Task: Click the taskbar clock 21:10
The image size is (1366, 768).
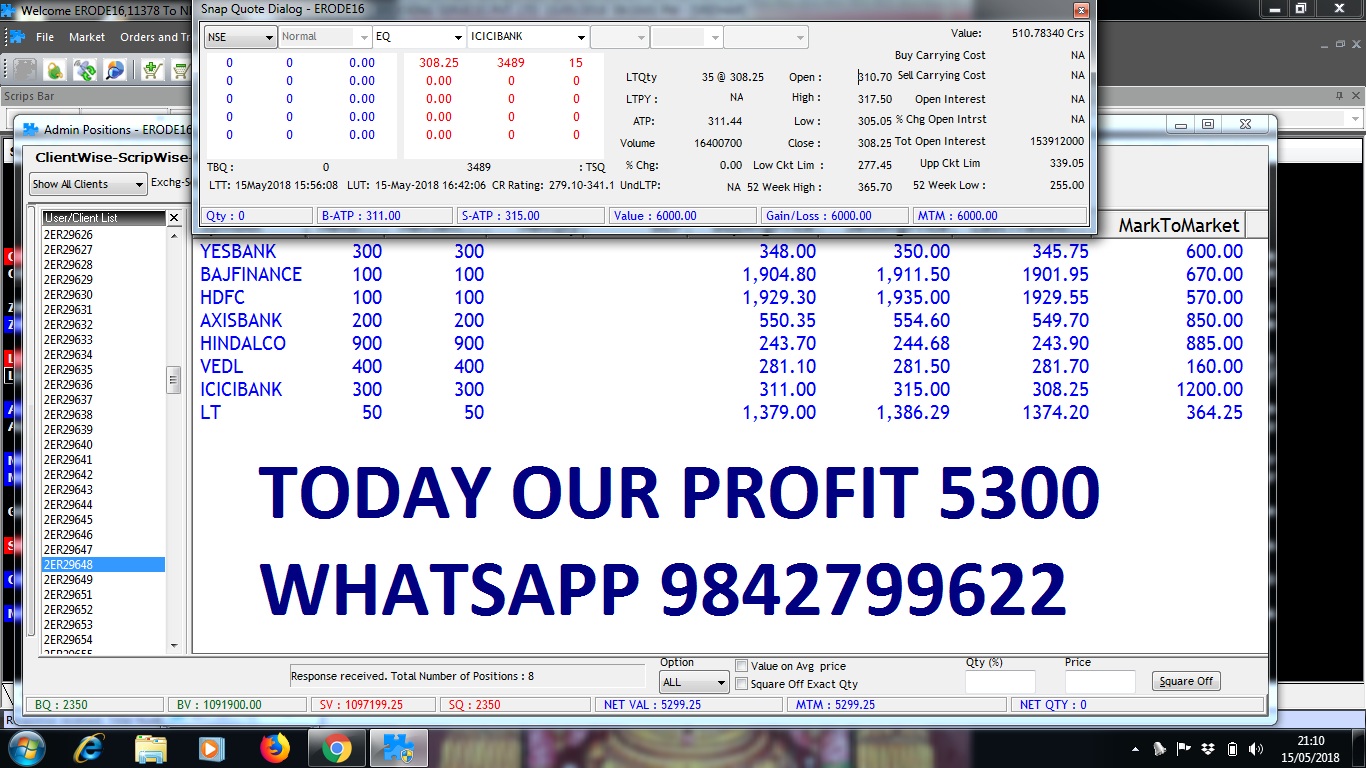Action: (x=1310, y=741)
